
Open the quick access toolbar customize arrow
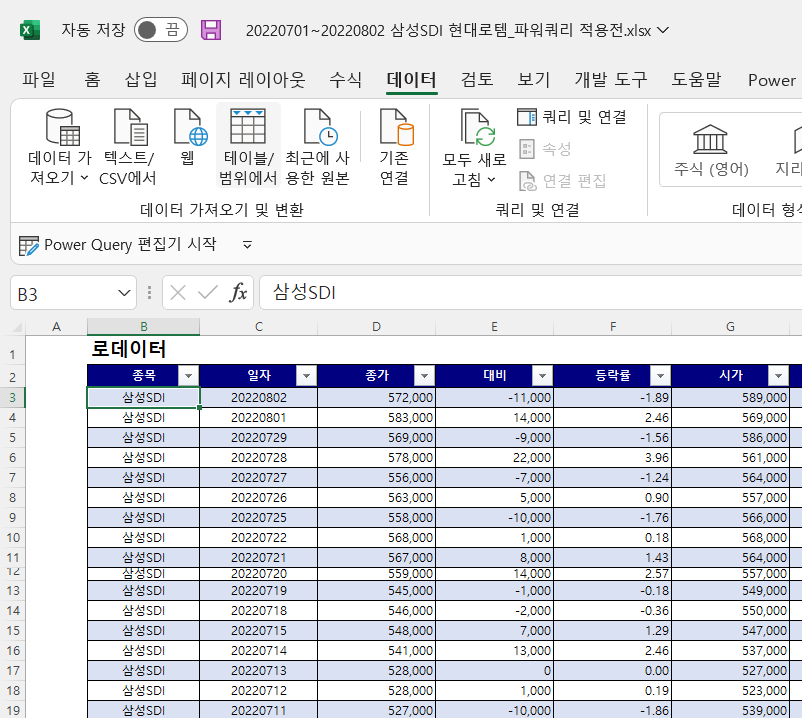click(x=247, y=245)
